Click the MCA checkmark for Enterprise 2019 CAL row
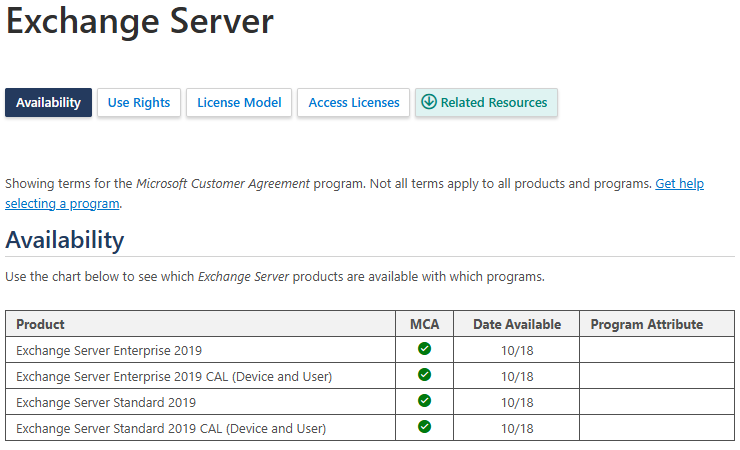 [424, 375]
